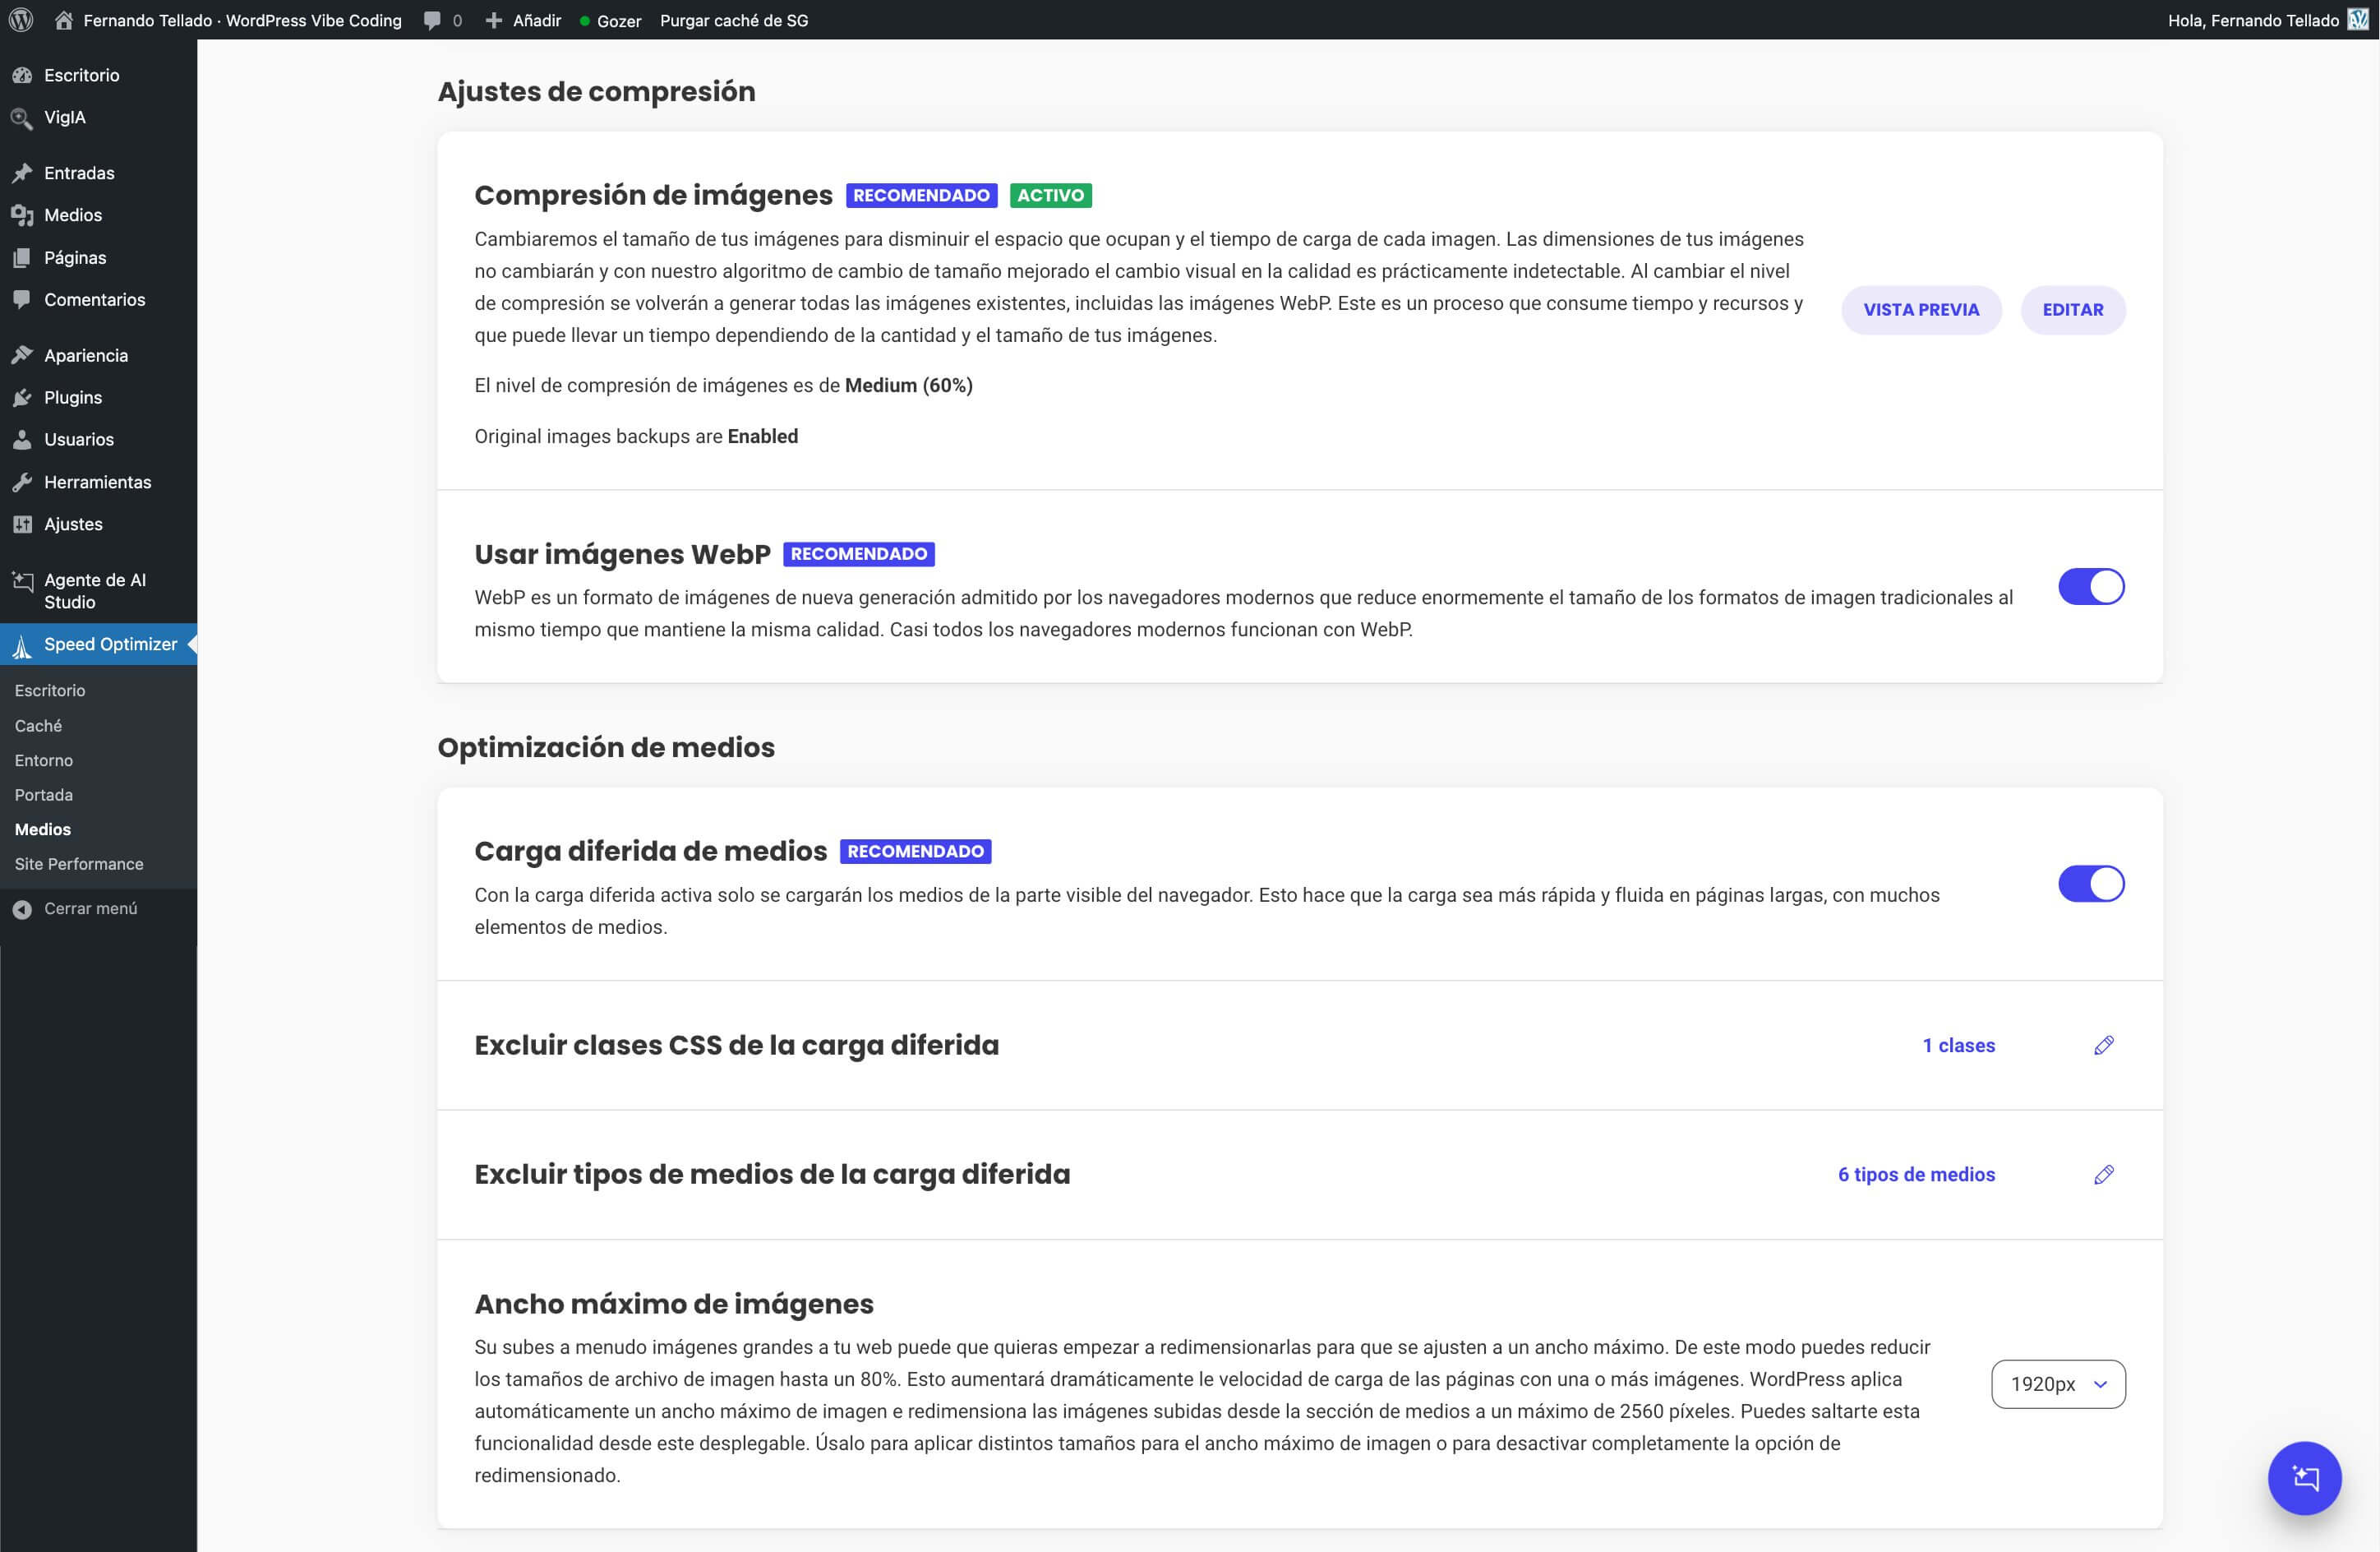Click the Apariencia brush icon
Image resolution: width=2380 pixels, height=1552 pixels.
[x=22, y=355]
